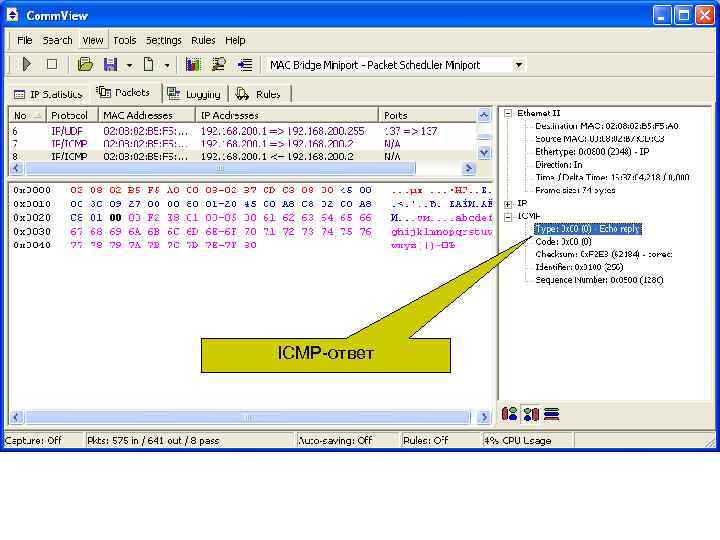Click the first decoder layout icon
This screenshot has width=720, height=540.
click(x=509, y=414)
